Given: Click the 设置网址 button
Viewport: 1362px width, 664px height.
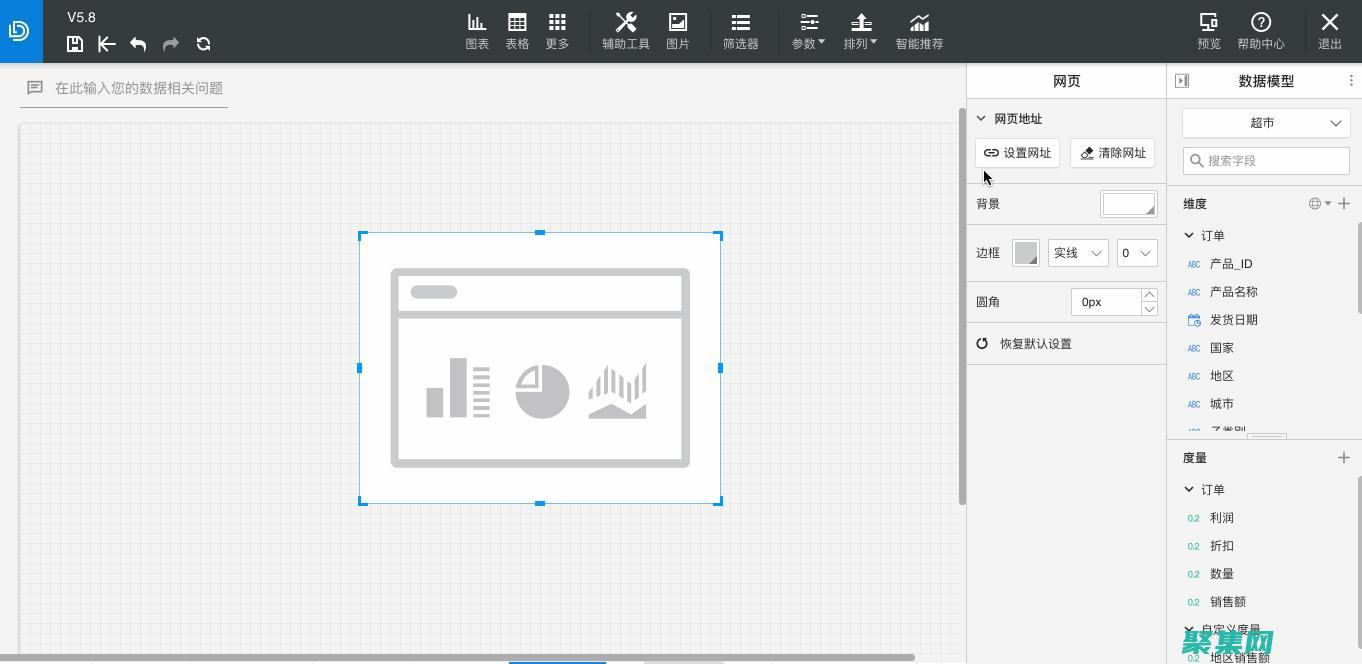Looking at the screenshot, I should click(x=1017, y=153).
